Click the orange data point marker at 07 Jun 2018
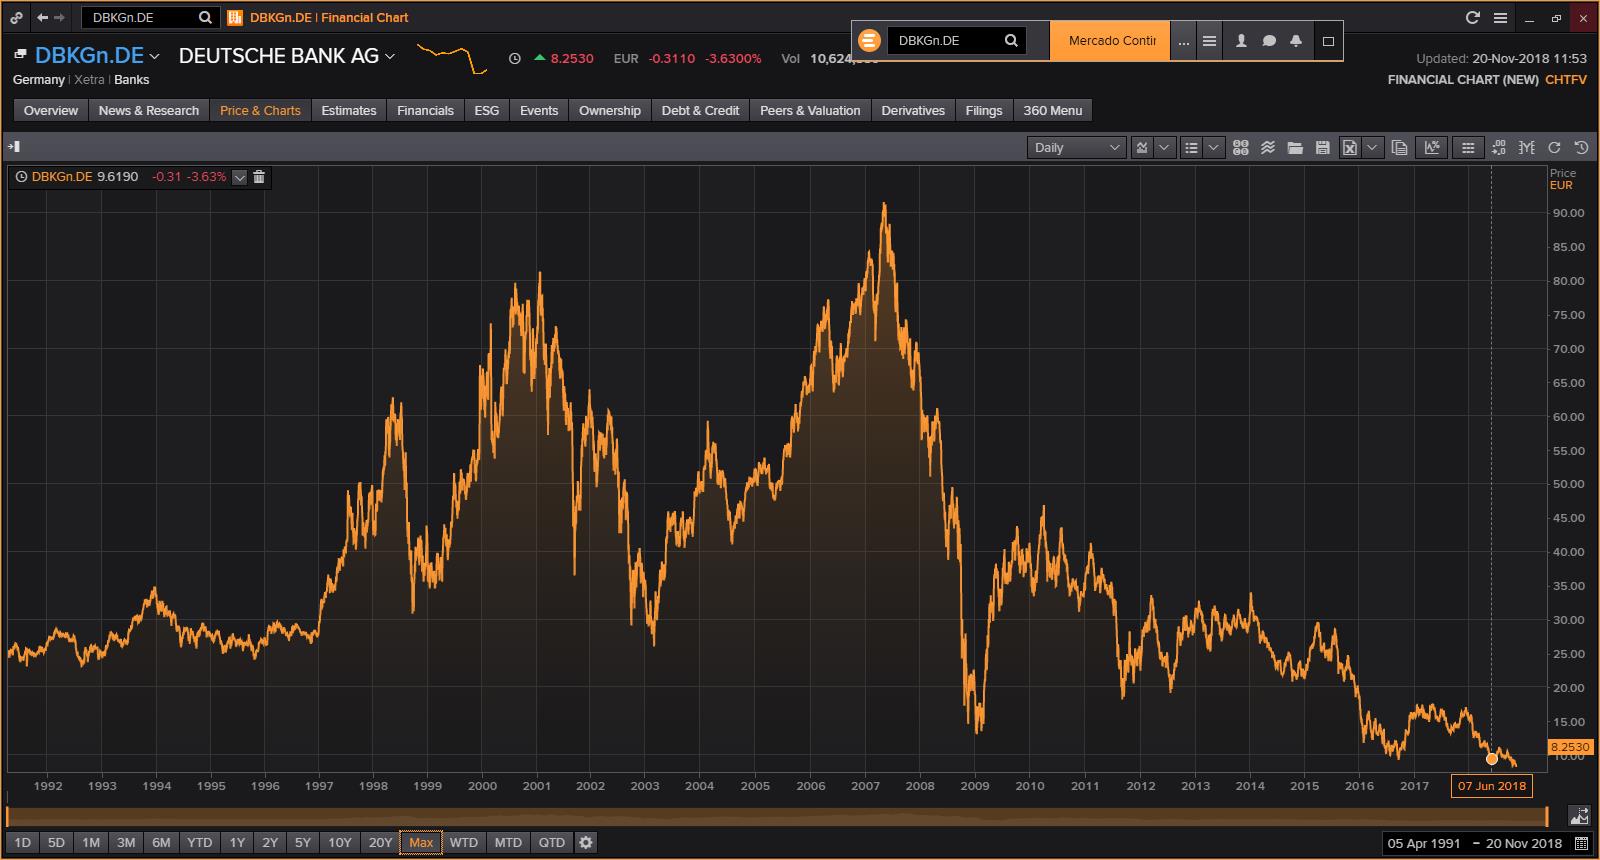 click(x=1492, y=759)
